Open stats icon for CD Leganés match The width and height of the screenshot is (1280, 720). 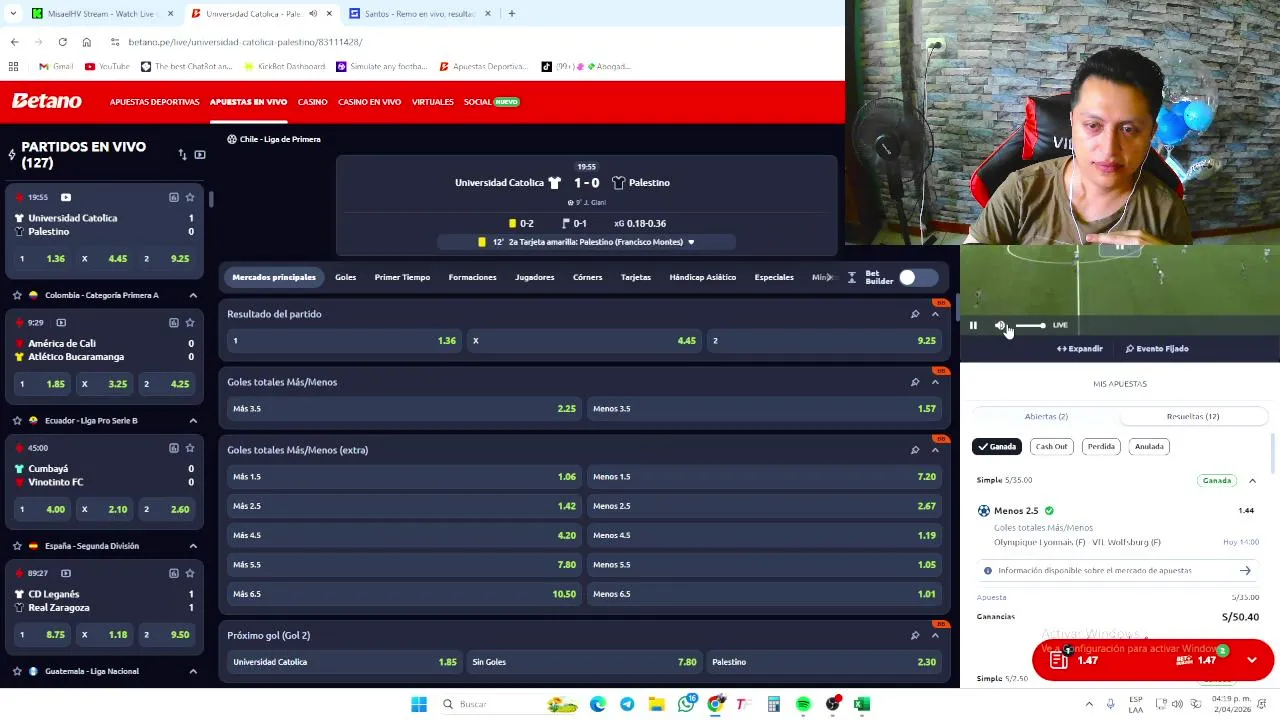point(173,573)
